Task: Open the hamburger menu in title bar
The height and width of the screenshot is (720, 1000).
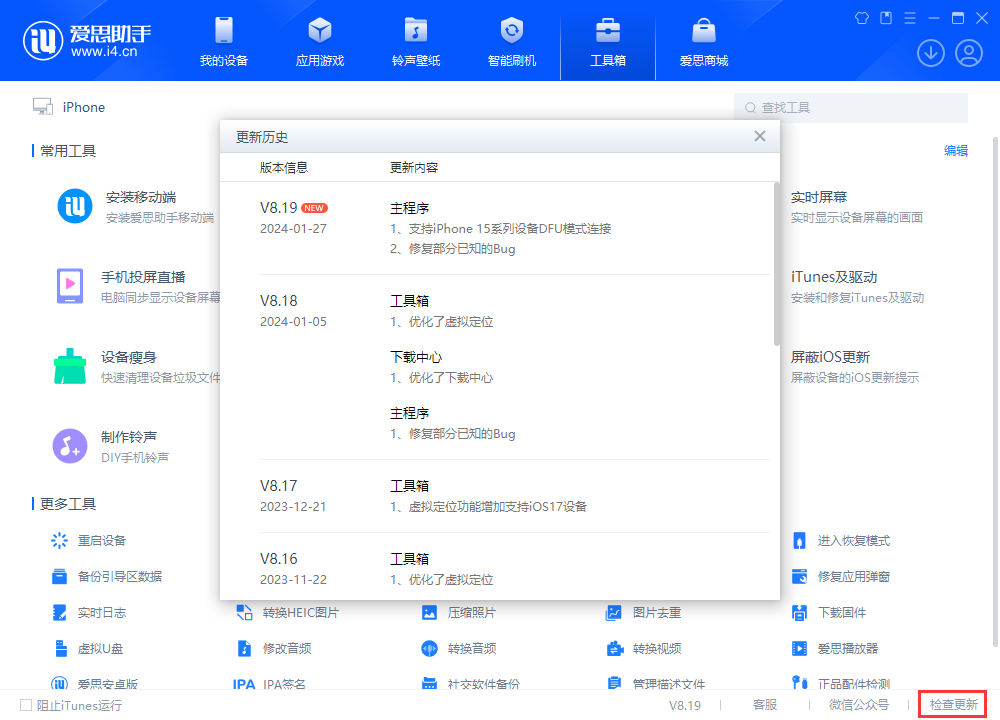Action: coord(909,17)
